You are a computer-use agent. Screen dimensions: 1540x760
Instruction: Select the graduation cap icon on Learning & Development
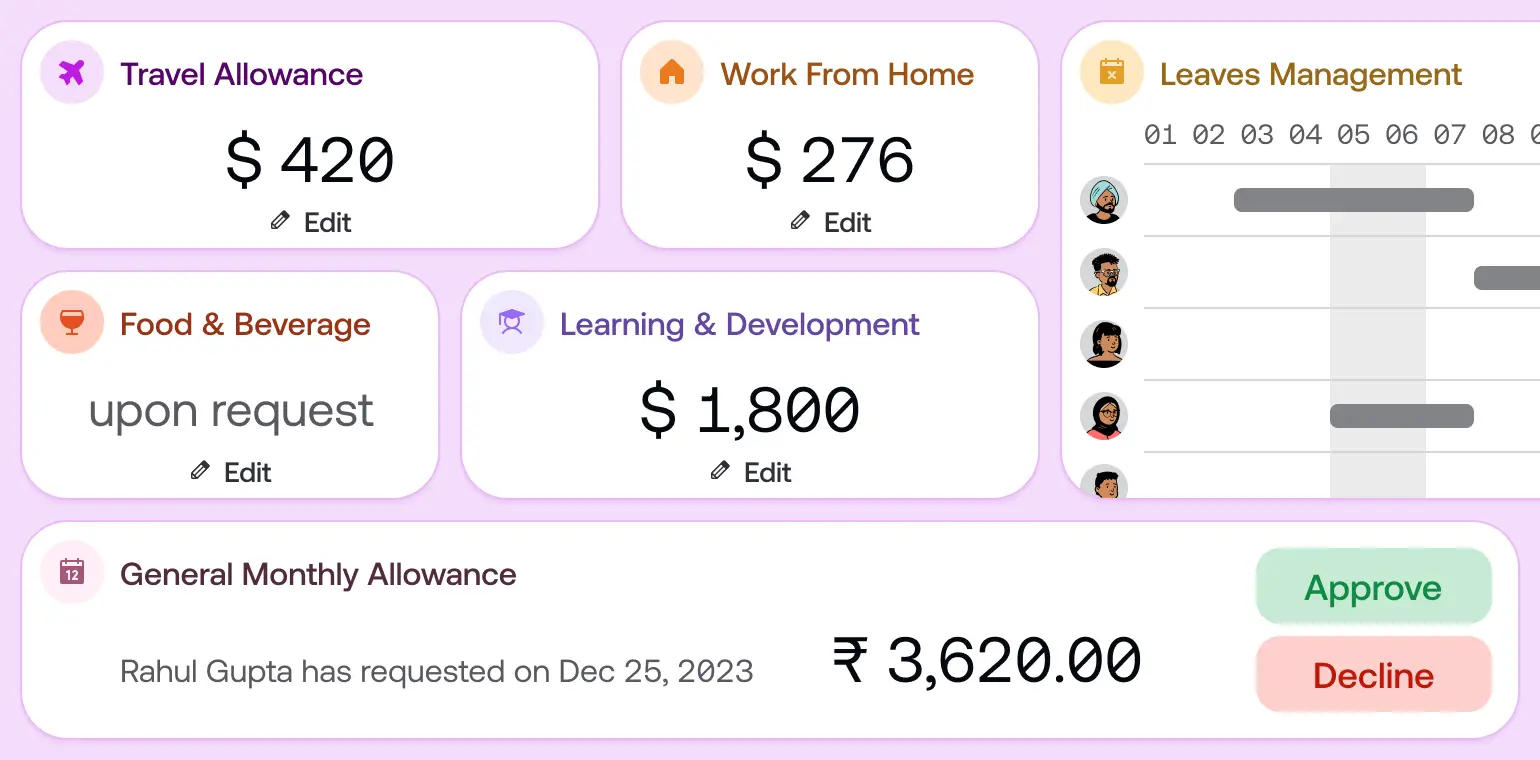[x=511, y=322]
